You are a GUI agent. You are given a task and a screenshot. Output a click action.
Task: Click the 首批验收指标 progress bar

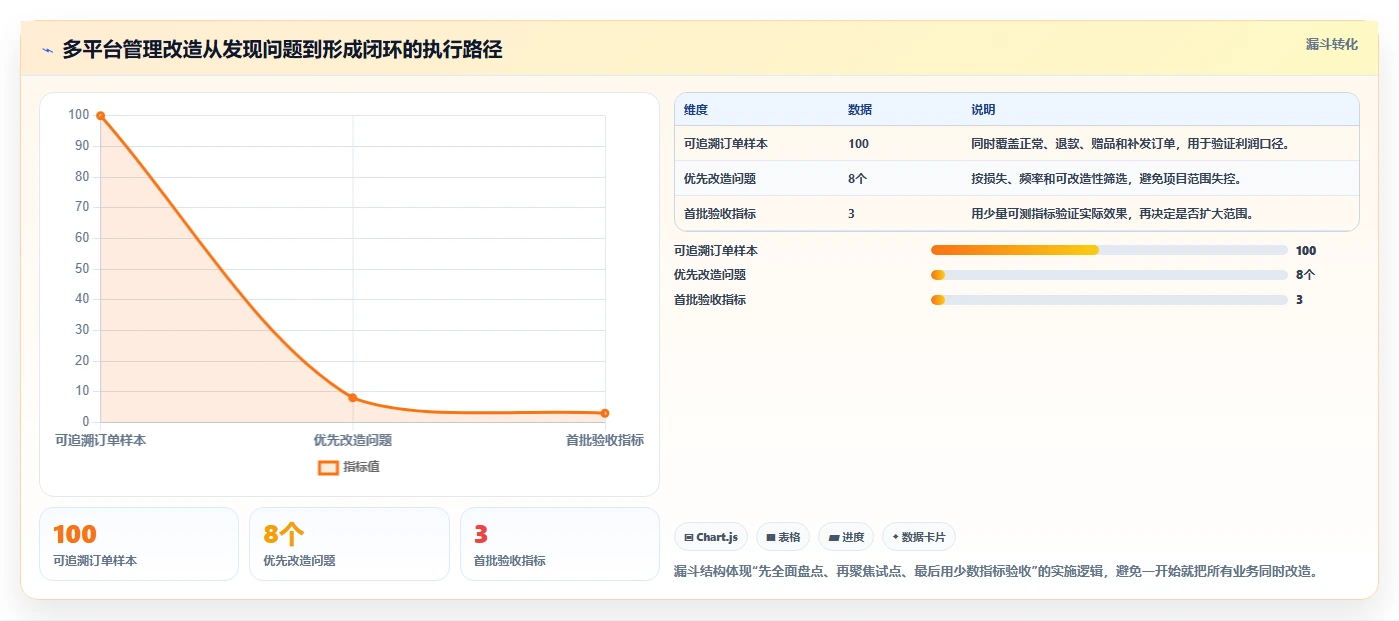tap(1109, 300)
